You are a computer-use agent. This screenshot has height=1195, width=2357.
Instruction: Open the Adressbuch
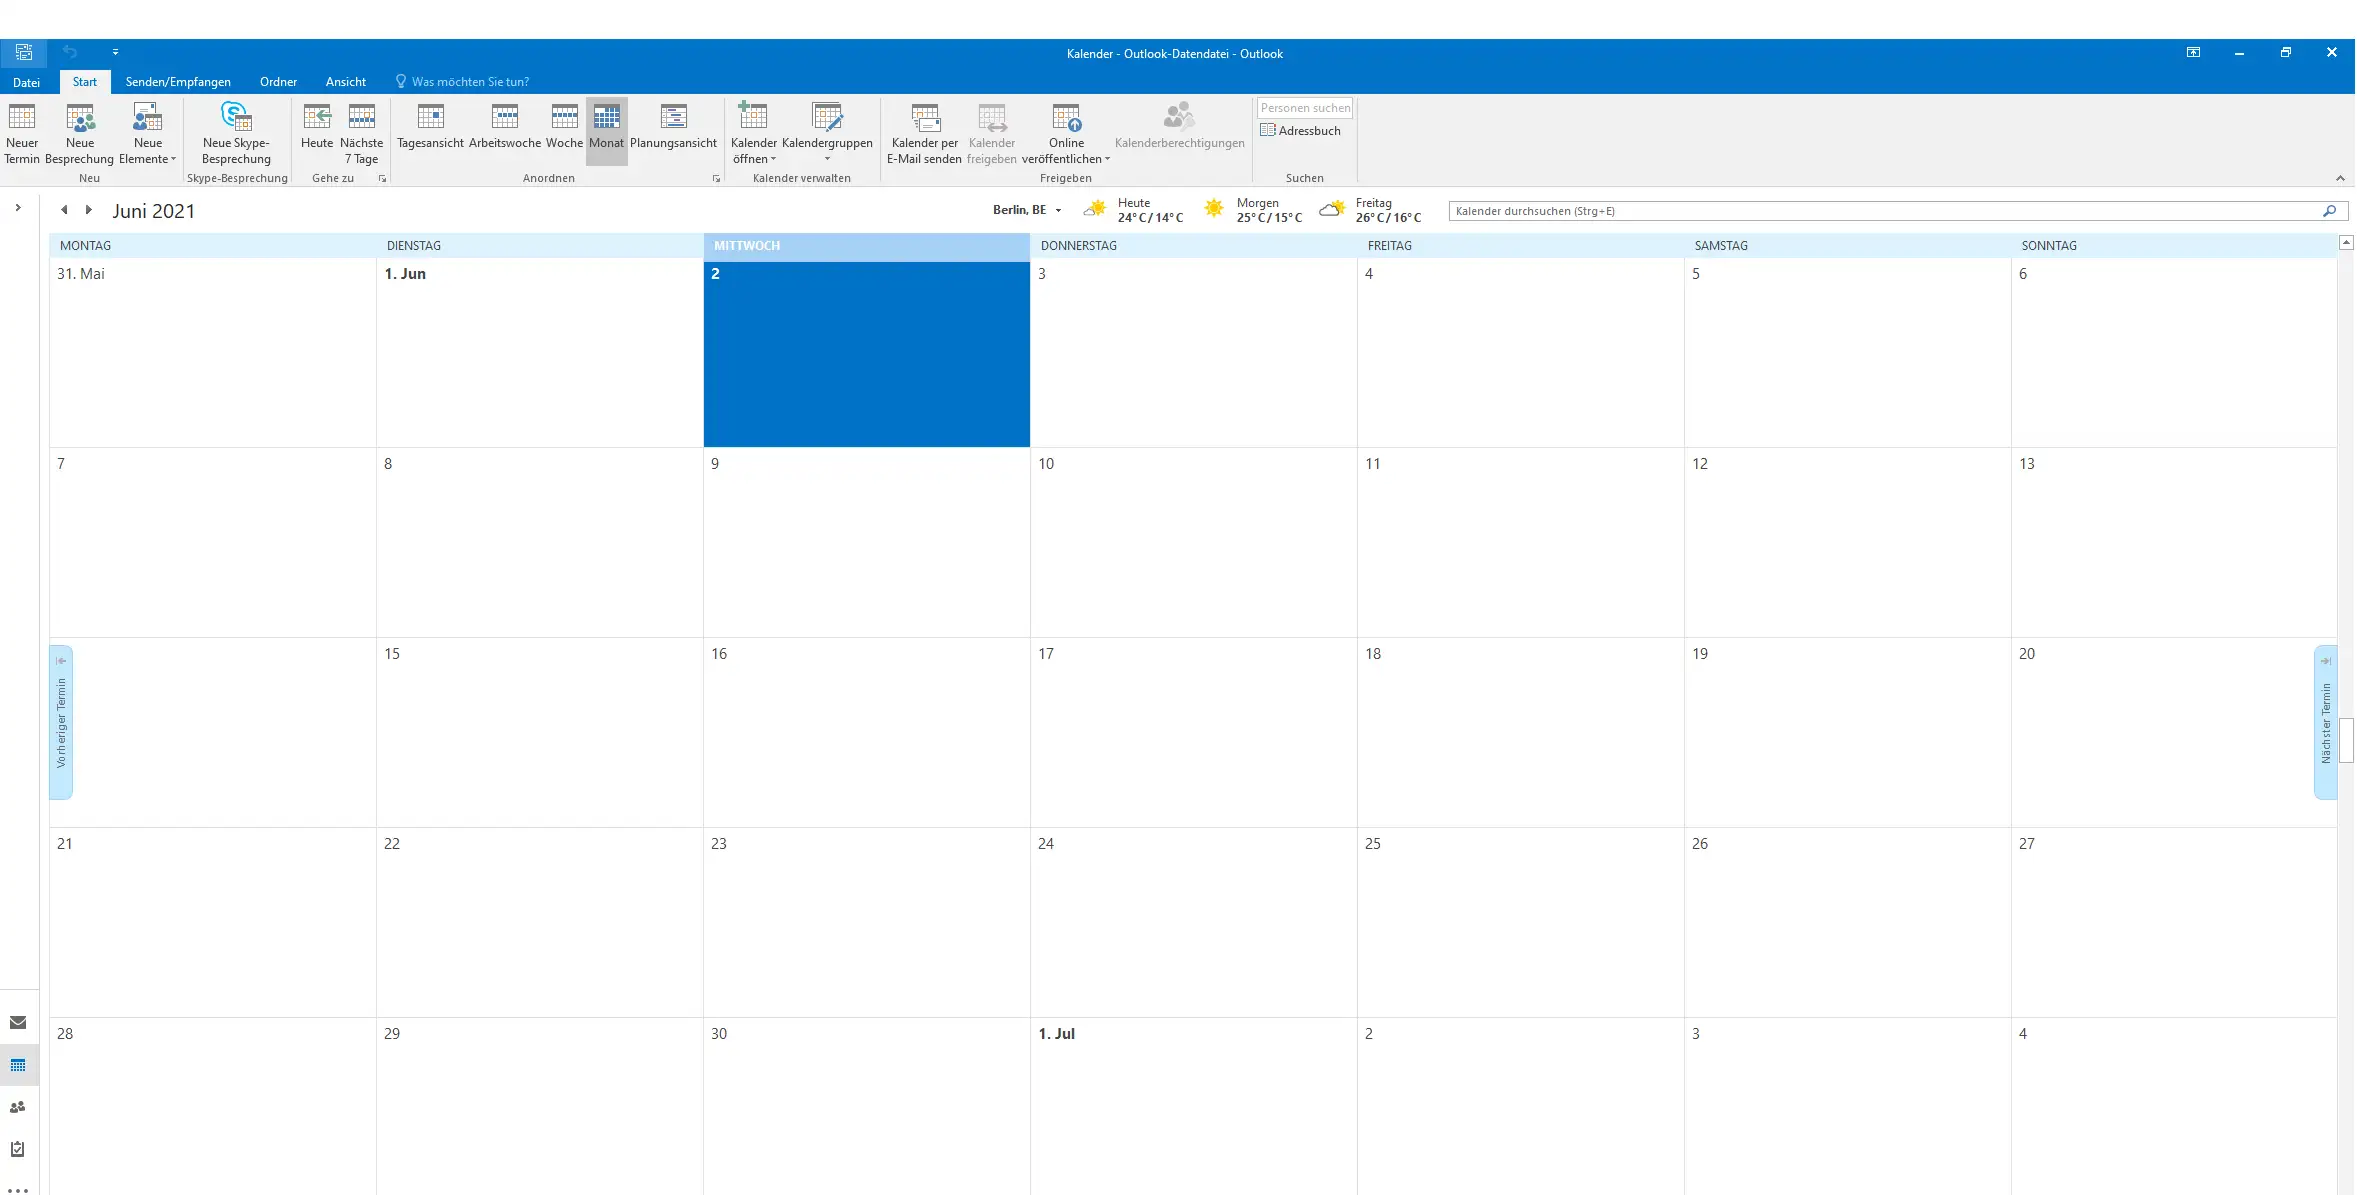coord(1301,131)
